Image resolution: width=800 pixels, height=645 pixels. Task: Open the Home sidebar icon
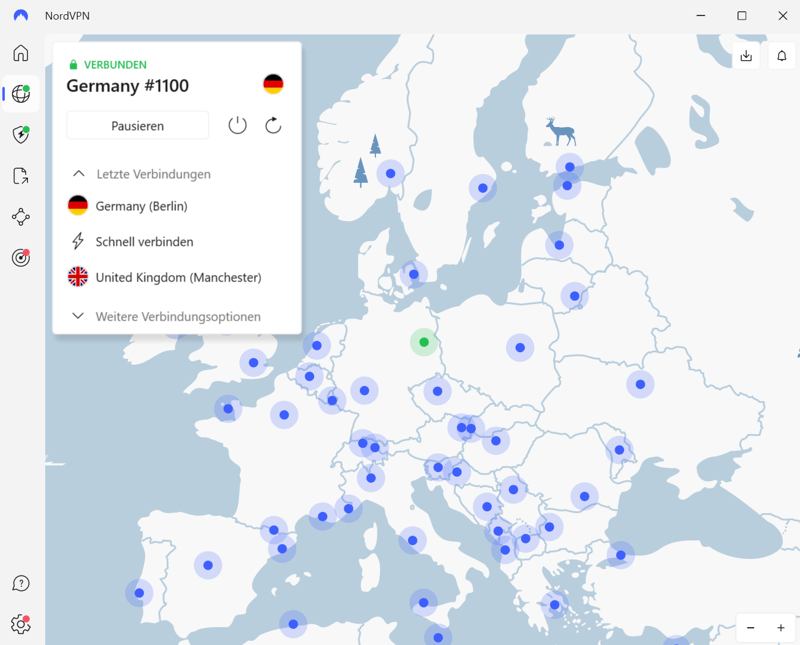(x=20, y=53)
